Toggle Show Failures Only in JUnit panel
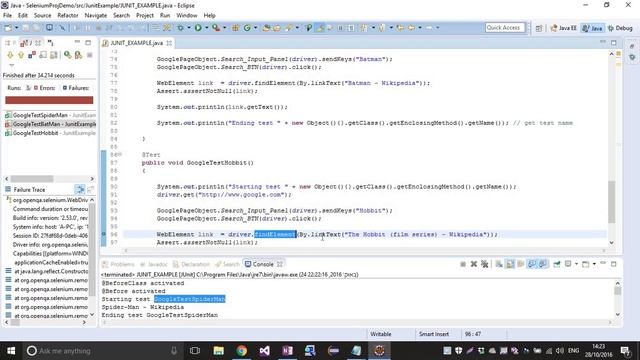Image resolution: width=640 pixels, height=360 pixels. [32, 55]
